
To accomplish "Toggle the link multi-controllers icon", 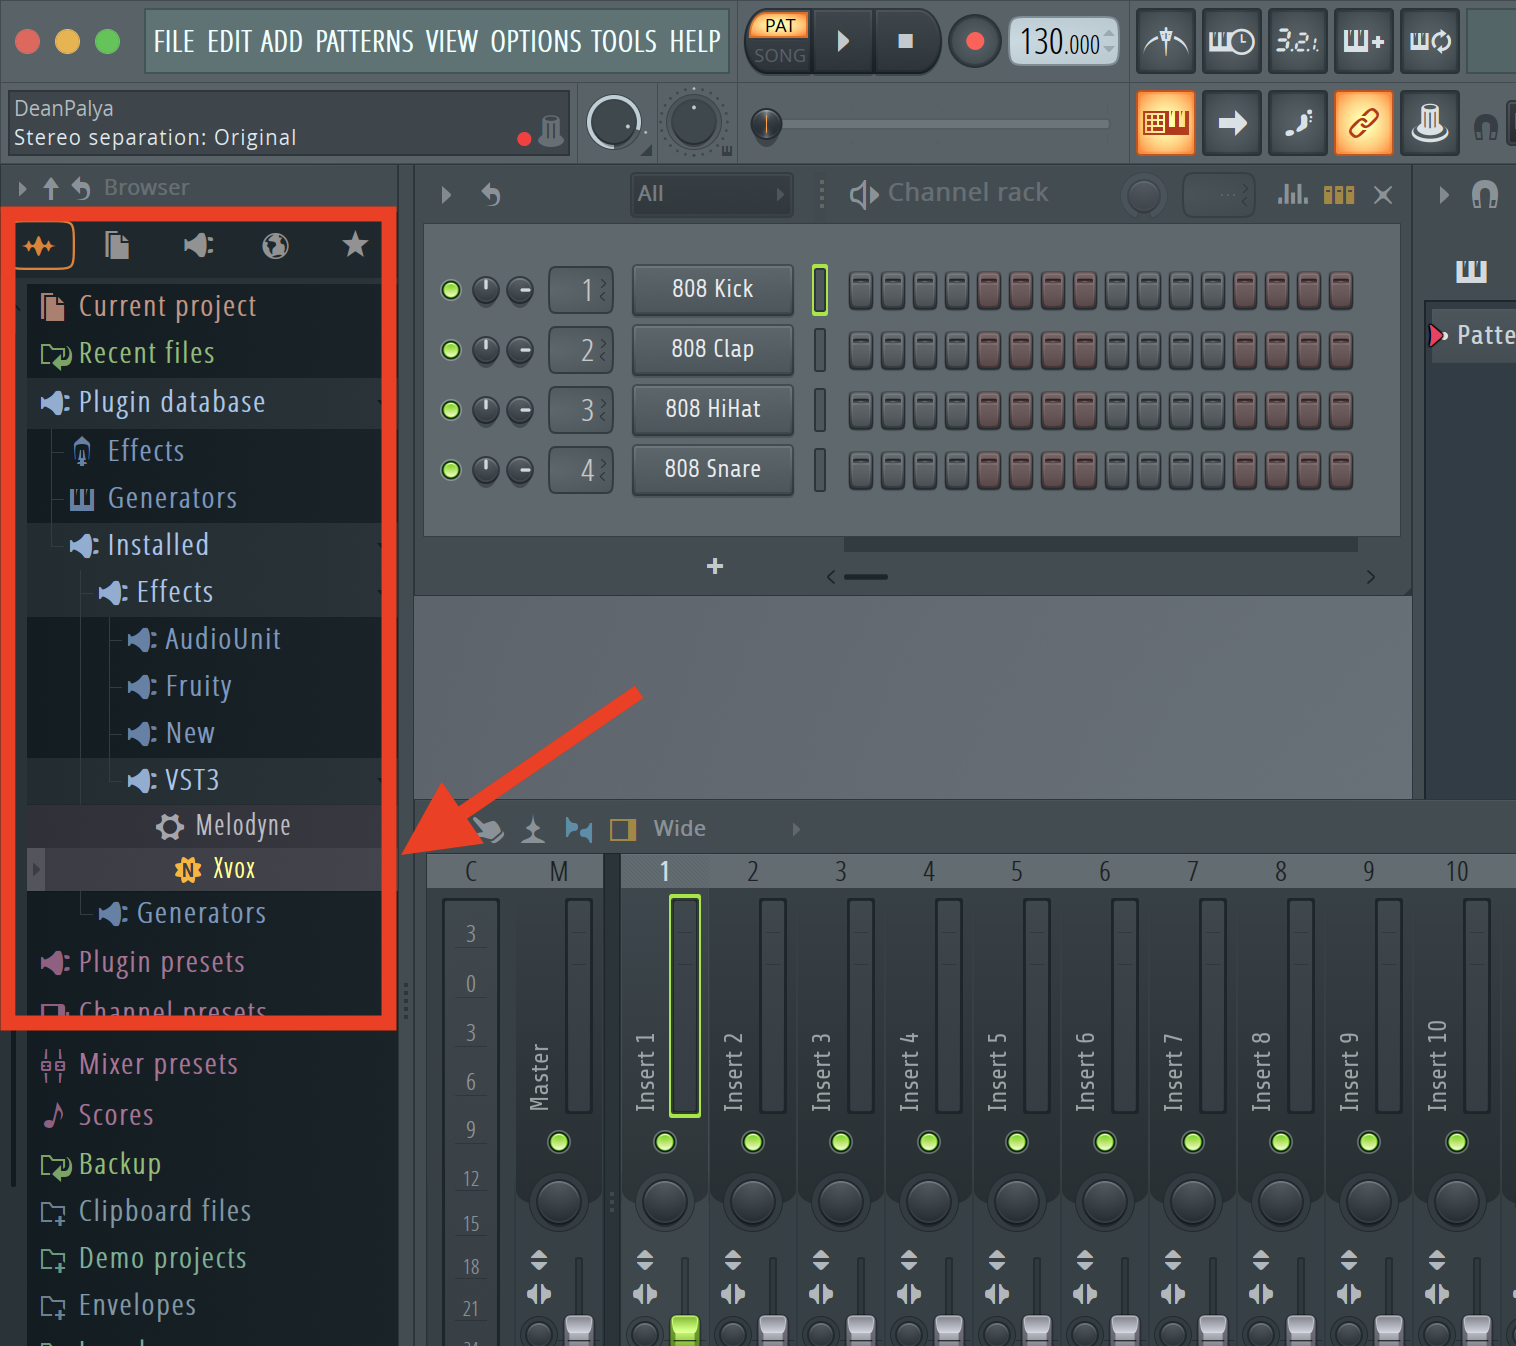I will [1363, 123].
